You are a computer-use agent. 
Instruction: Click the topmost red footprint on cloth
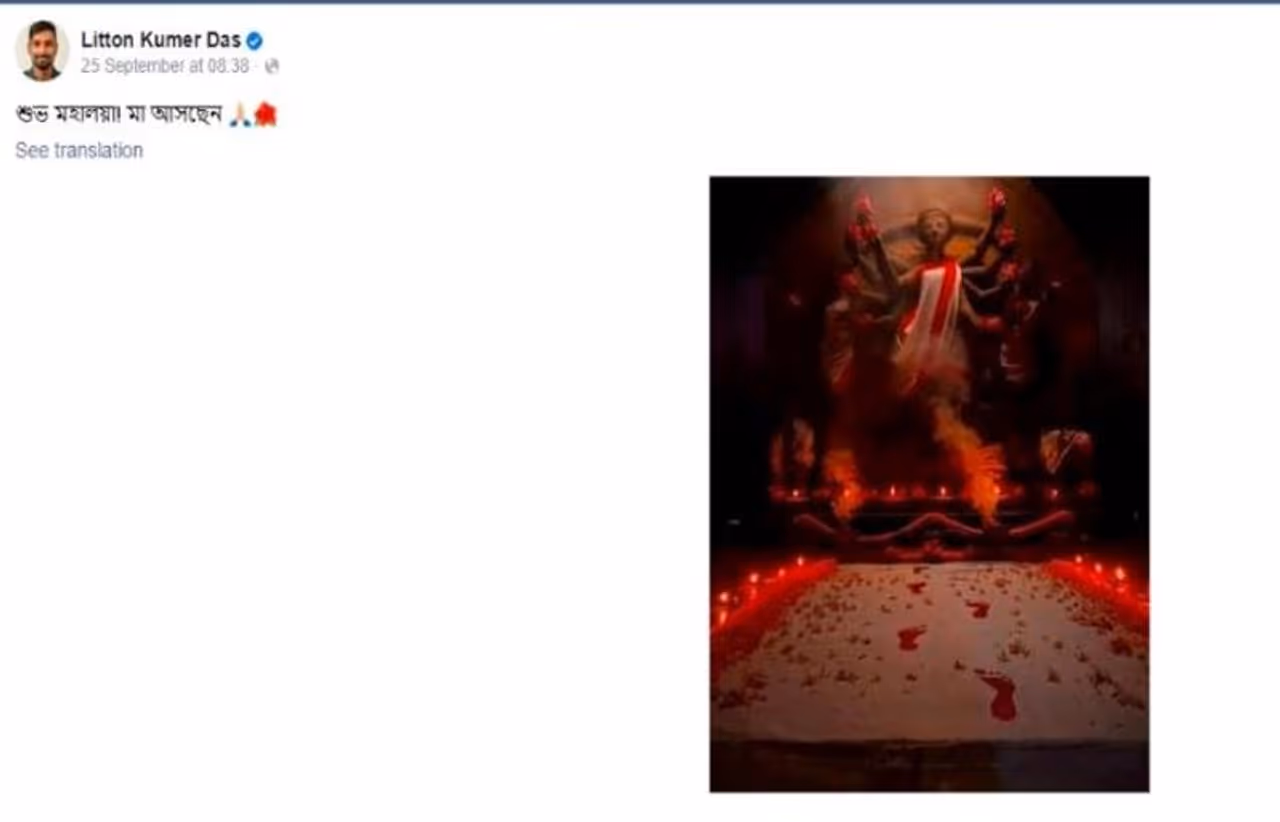click(x=916, y=587)
